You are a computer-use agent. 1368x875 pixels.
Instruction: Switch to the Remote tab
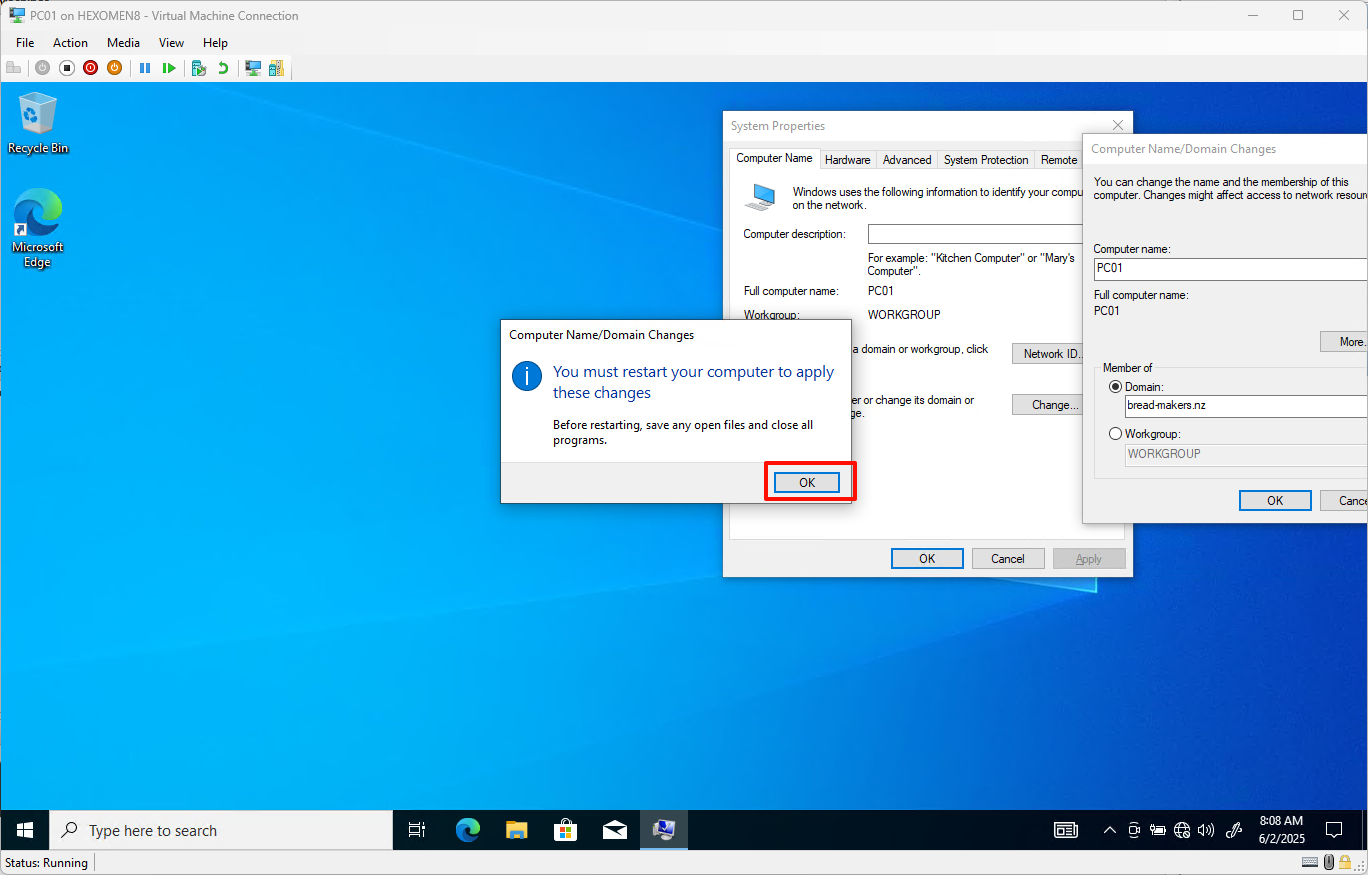click(x=1059, y=160)
